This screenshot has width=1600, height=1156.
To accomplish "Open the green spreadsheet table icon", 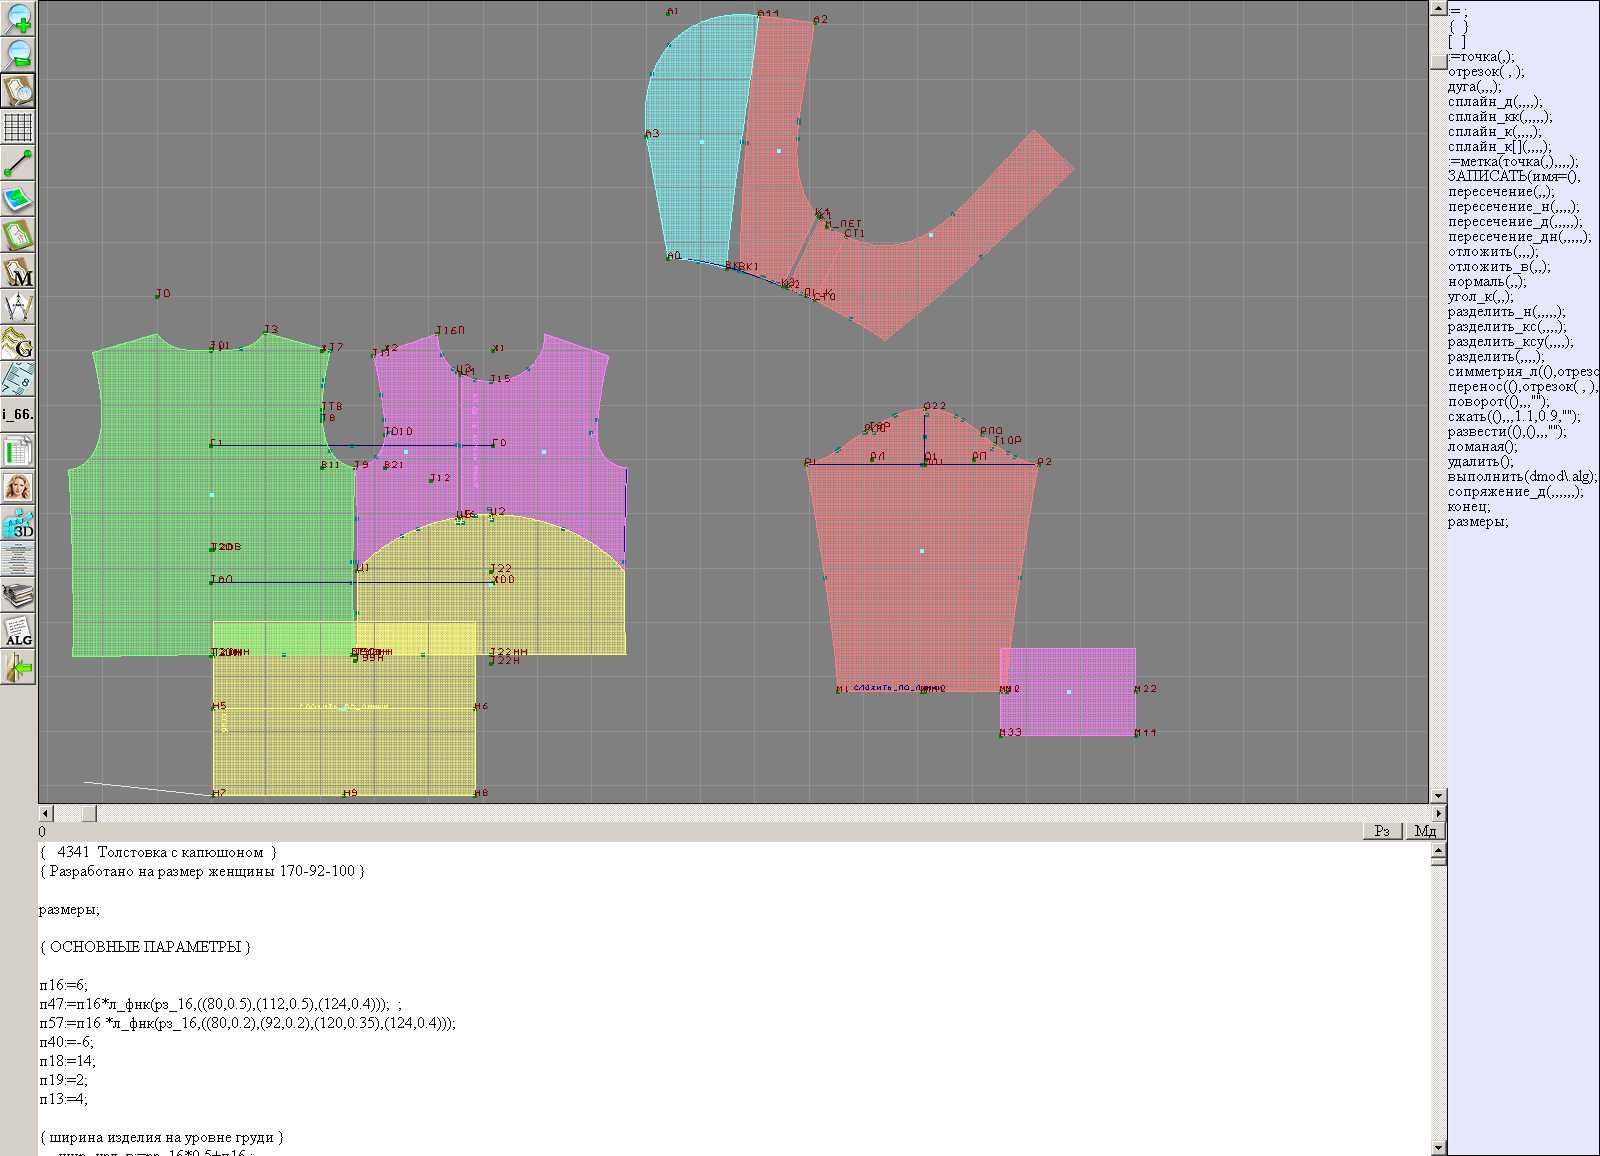I will coord(18,451).
